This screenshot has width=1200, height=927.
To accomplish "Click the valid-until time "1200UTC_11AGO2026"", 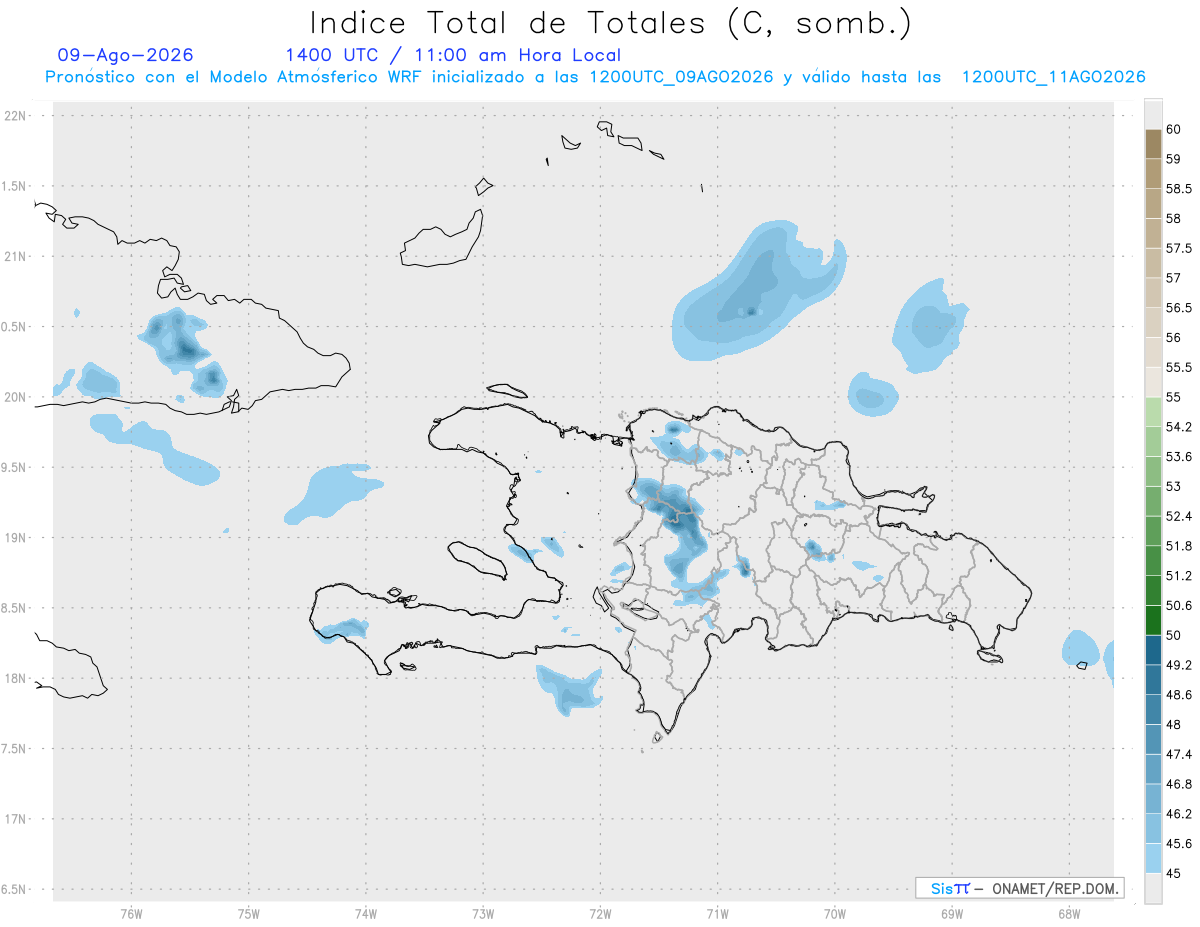I will tap(1053, 77).
